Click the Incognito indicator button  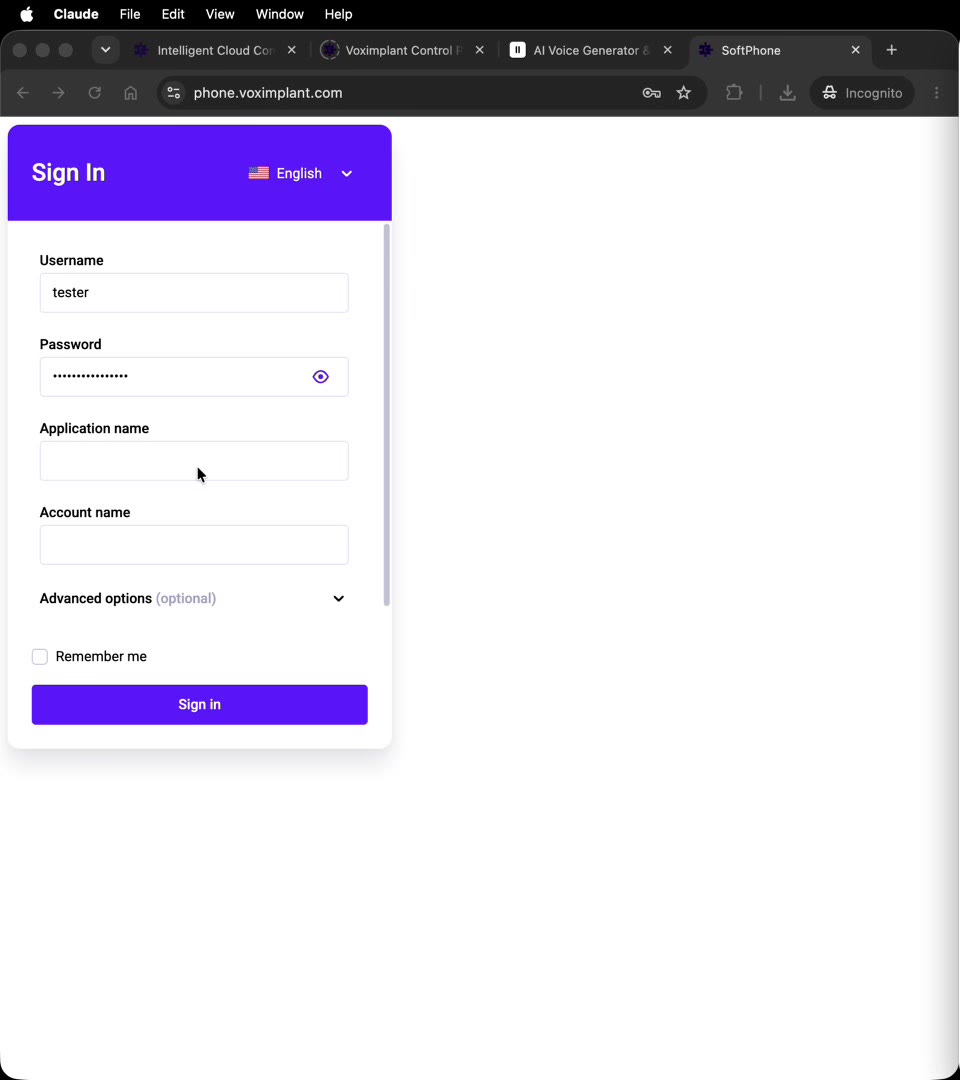tap(862, 93)
